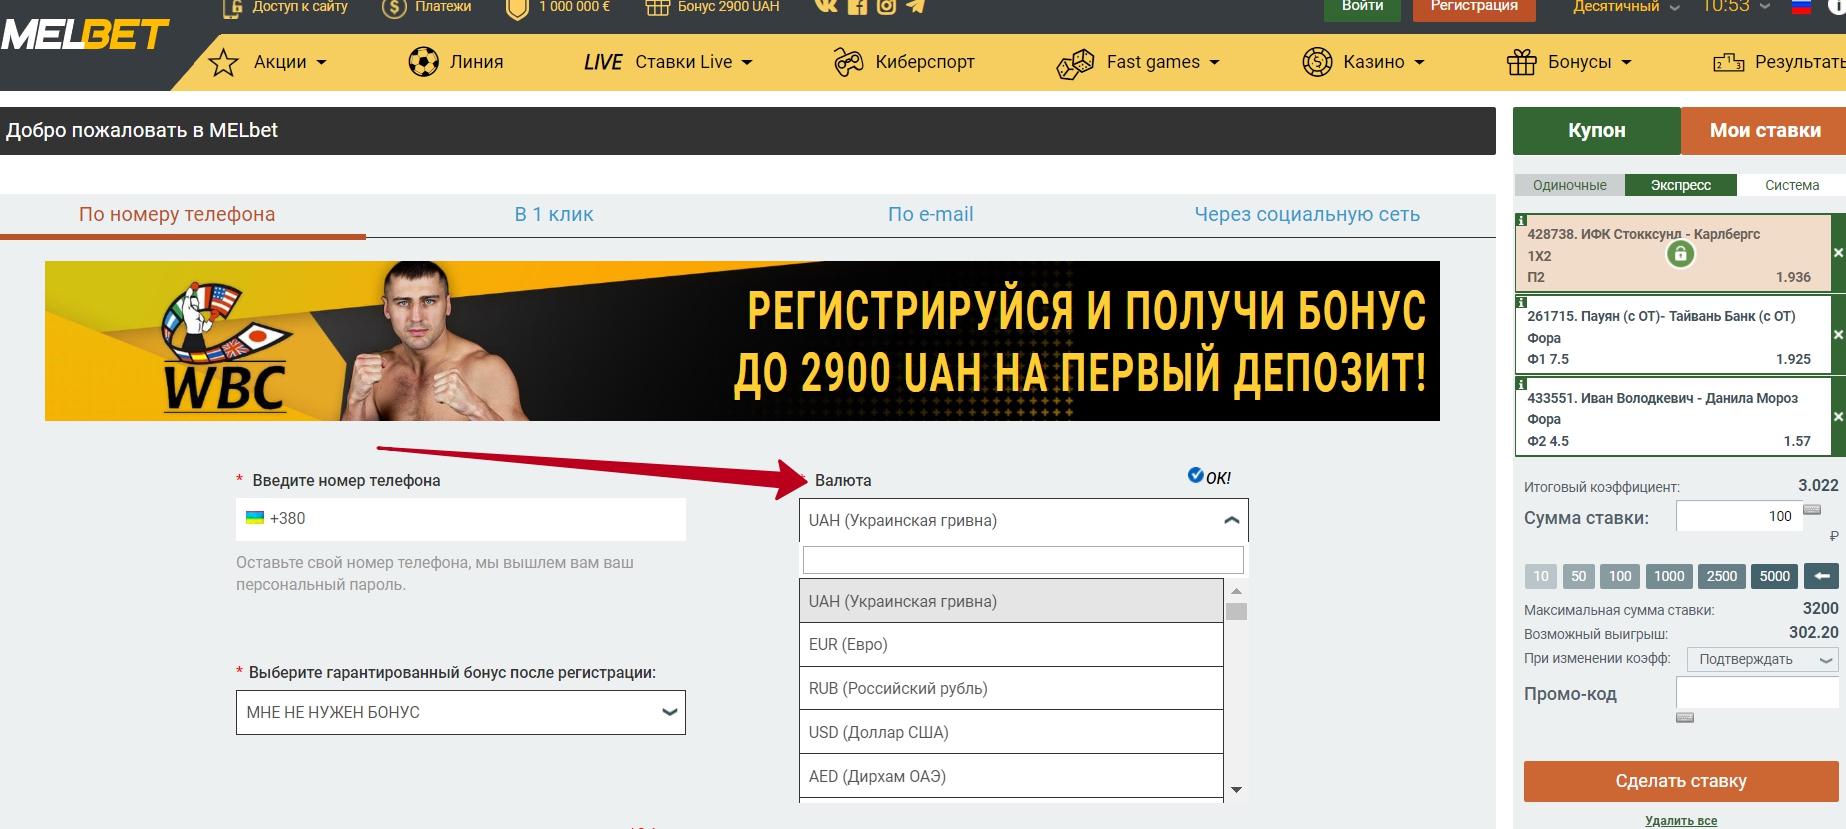Expand the Fast games dropdown
Screen dimensions: 1846x829
click(x=1214, y=63)
